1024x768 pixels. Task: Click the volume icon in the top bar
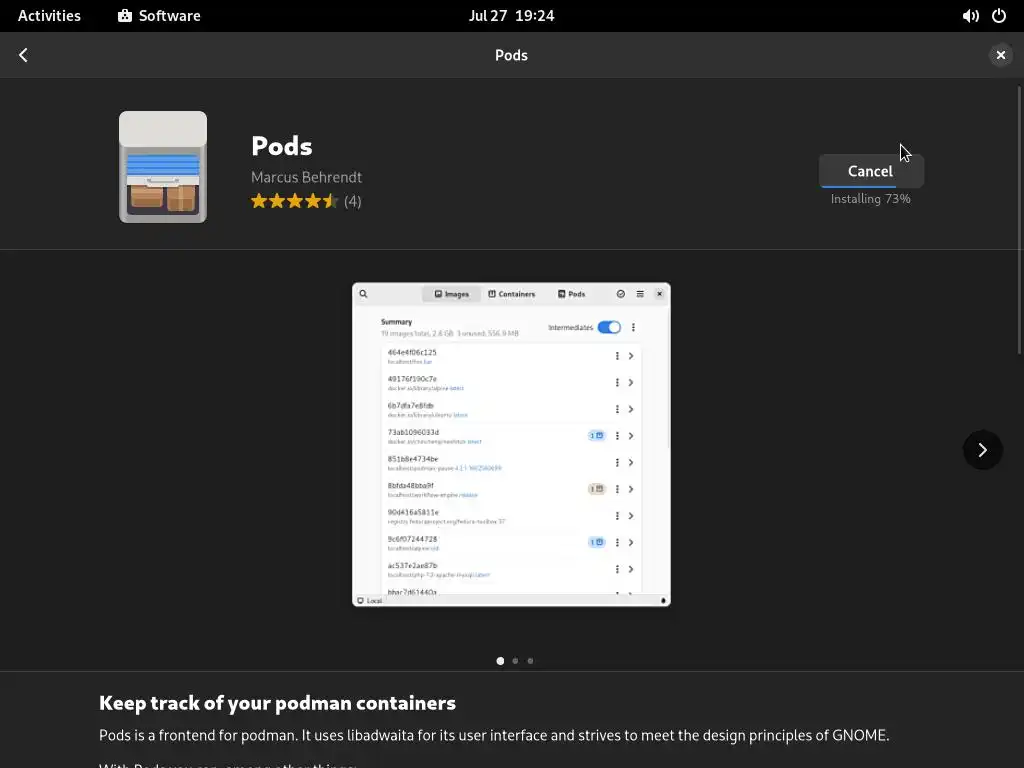[x=970, y=16]
